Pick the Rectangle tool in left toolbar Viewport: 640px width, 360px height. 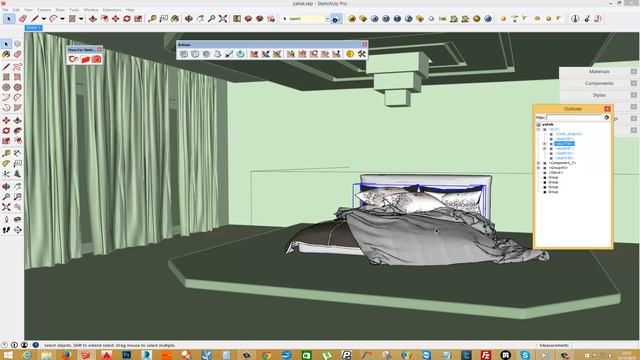6,77
